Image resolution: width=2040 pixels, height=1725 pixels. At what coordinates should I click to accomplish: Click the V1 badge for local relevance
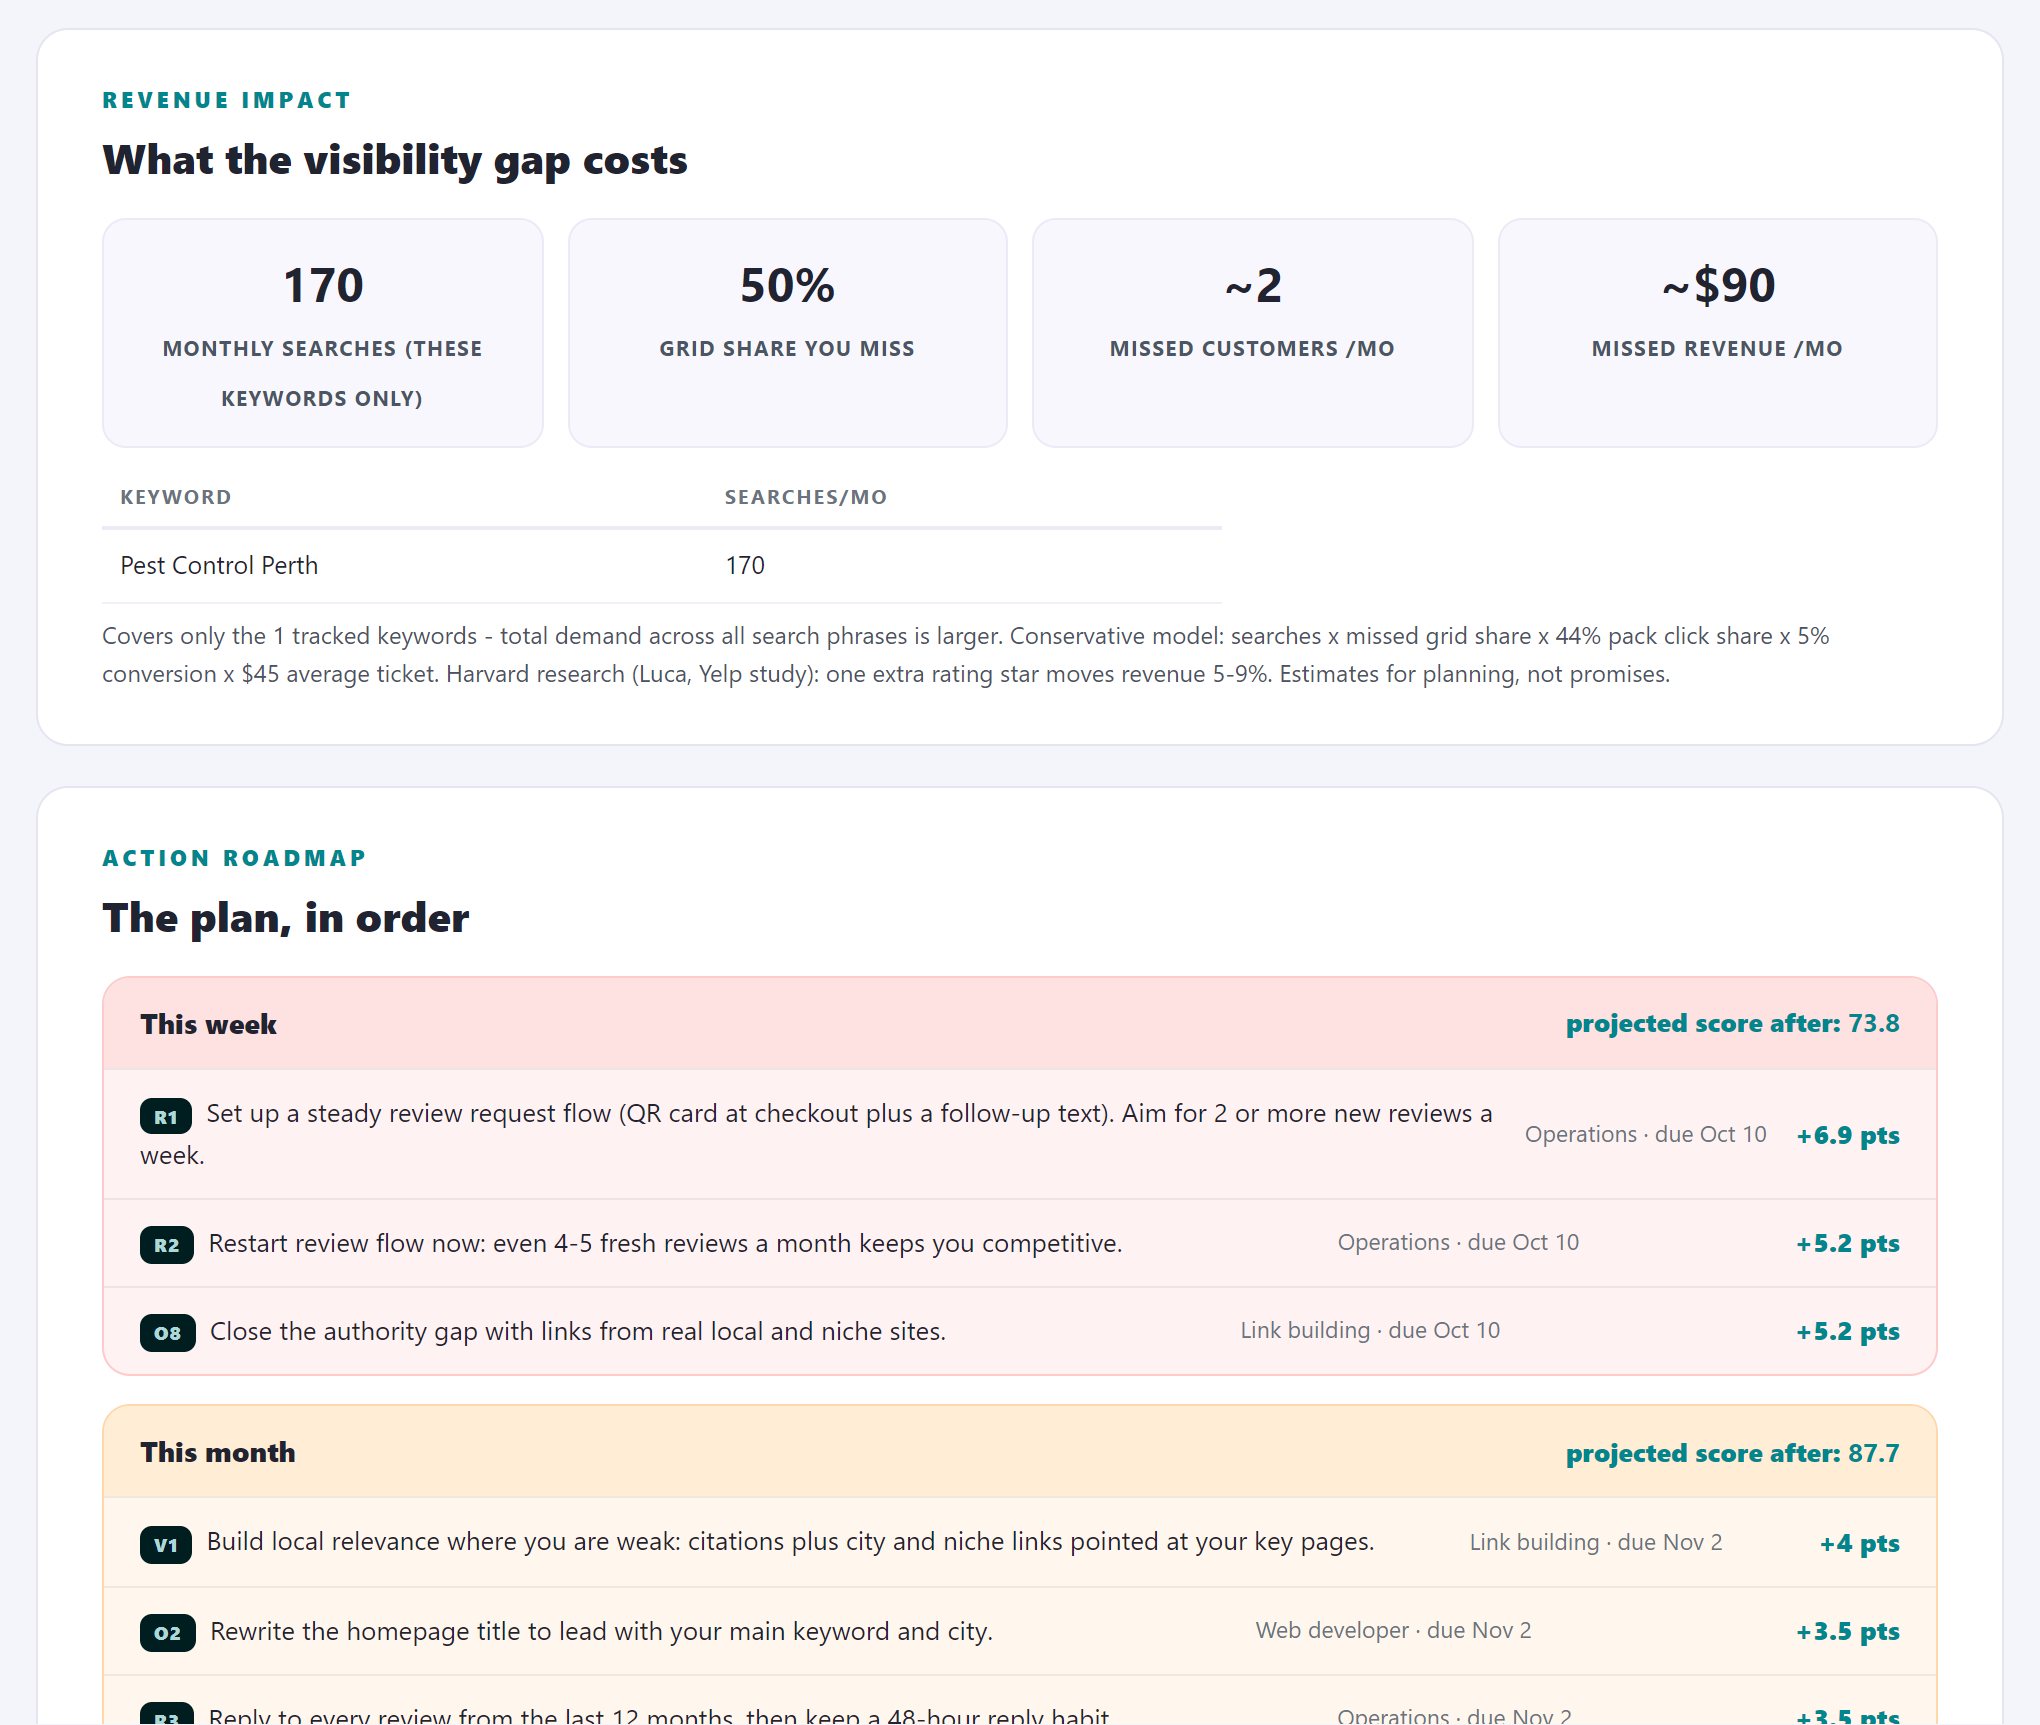pyautogui.click(x=166, y=1544)
